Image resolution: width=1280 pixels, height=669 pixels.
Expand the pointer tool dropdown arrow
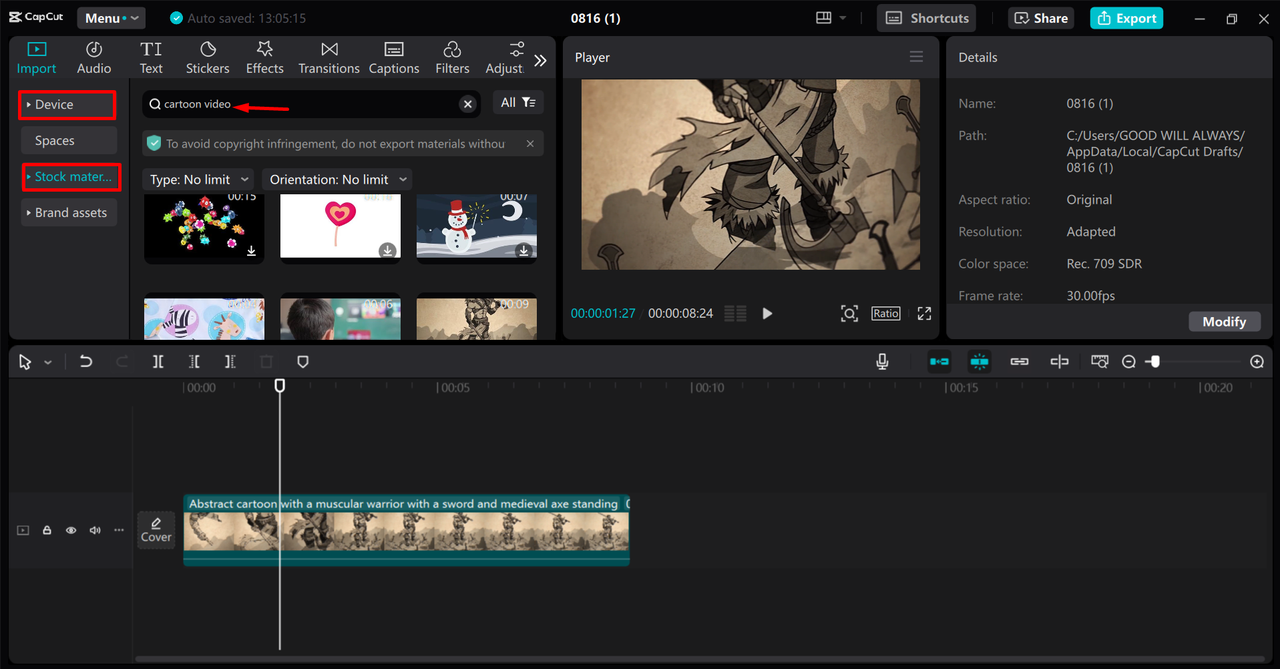47,362
